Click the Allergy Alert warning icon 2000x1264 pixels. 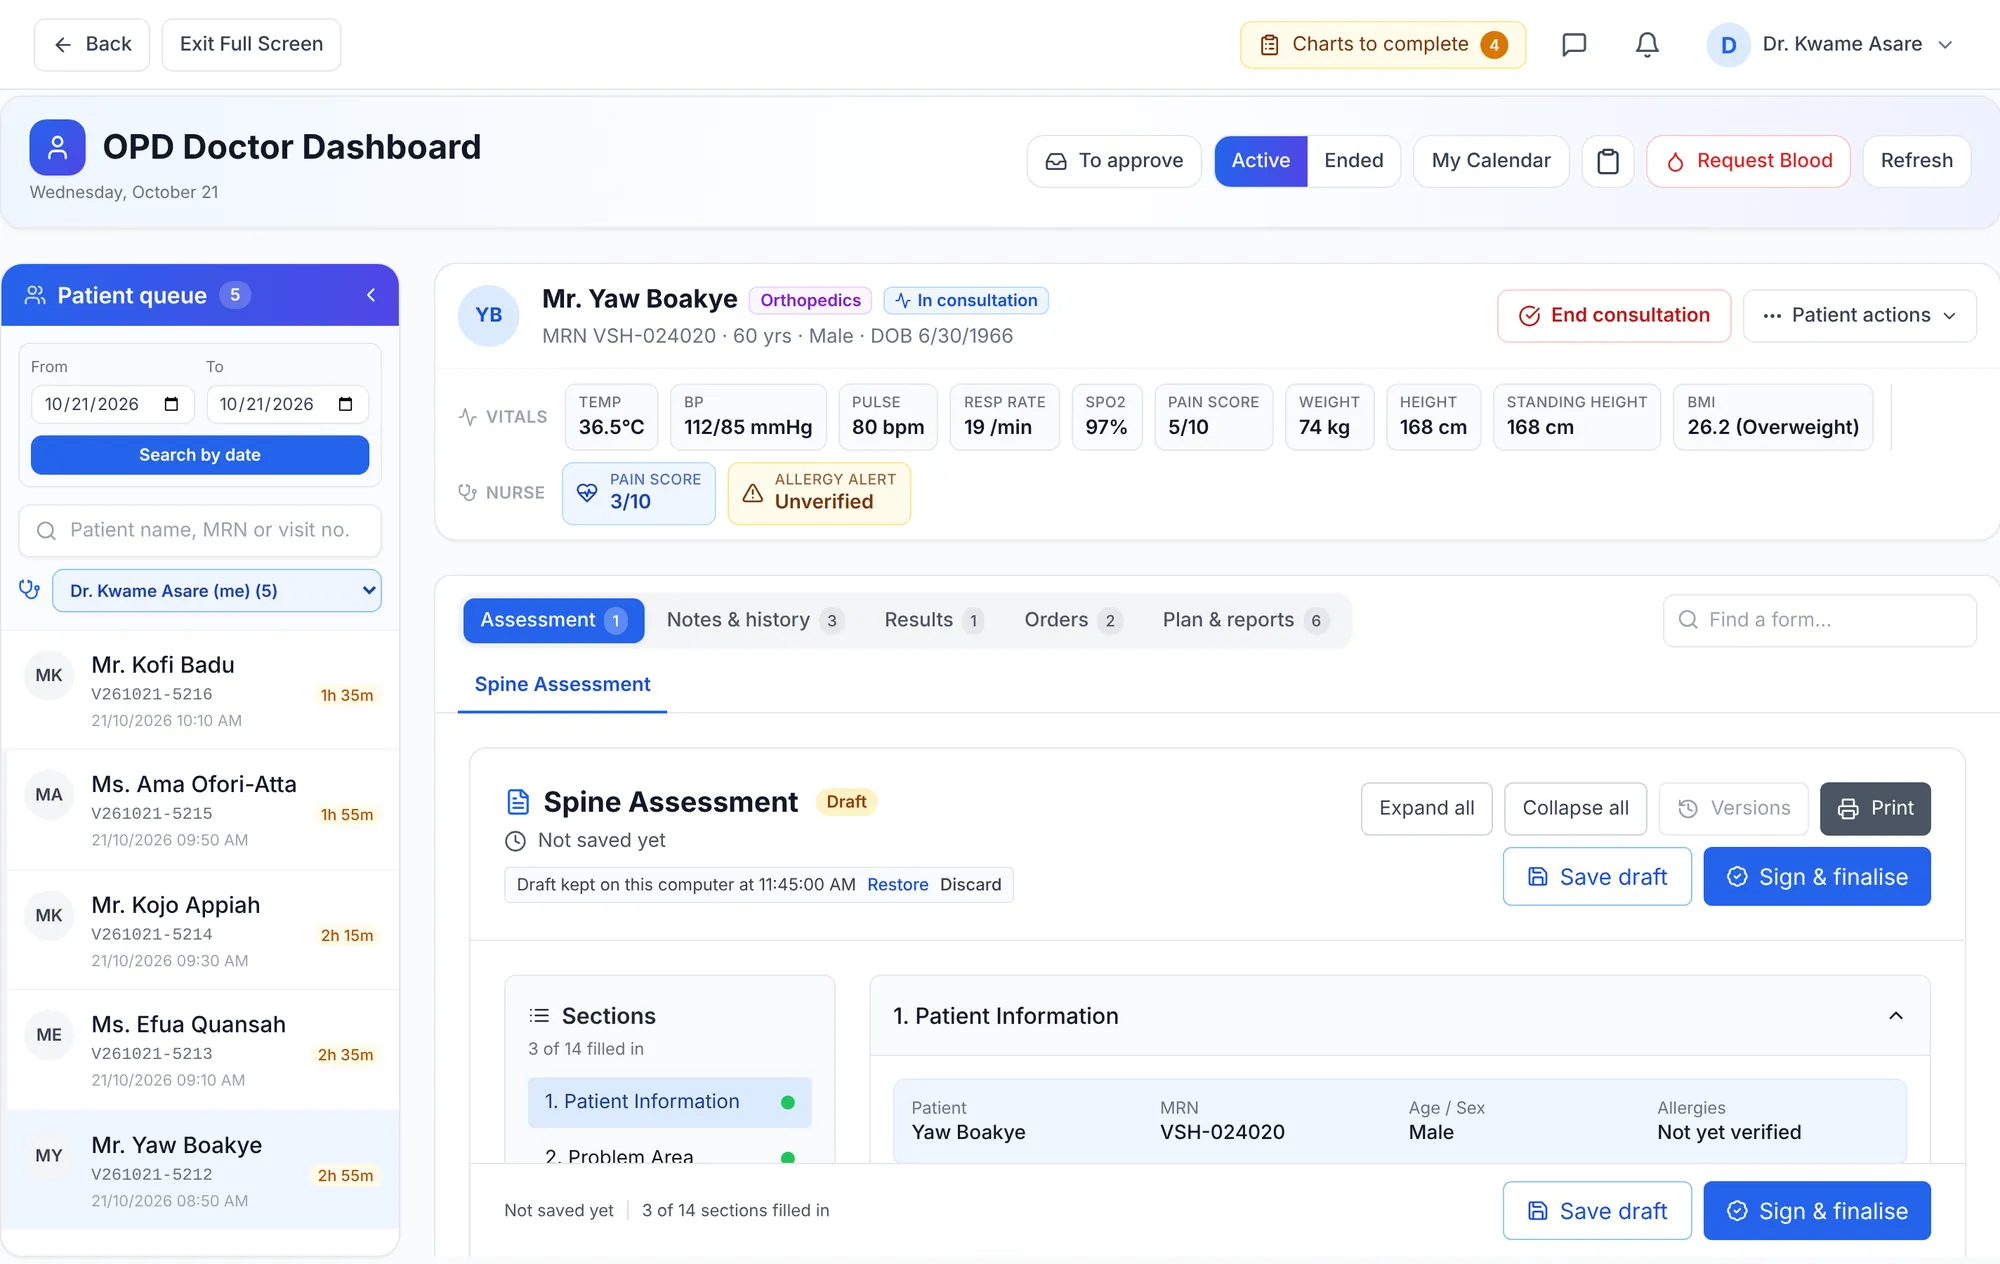click(x=753, y=493)
